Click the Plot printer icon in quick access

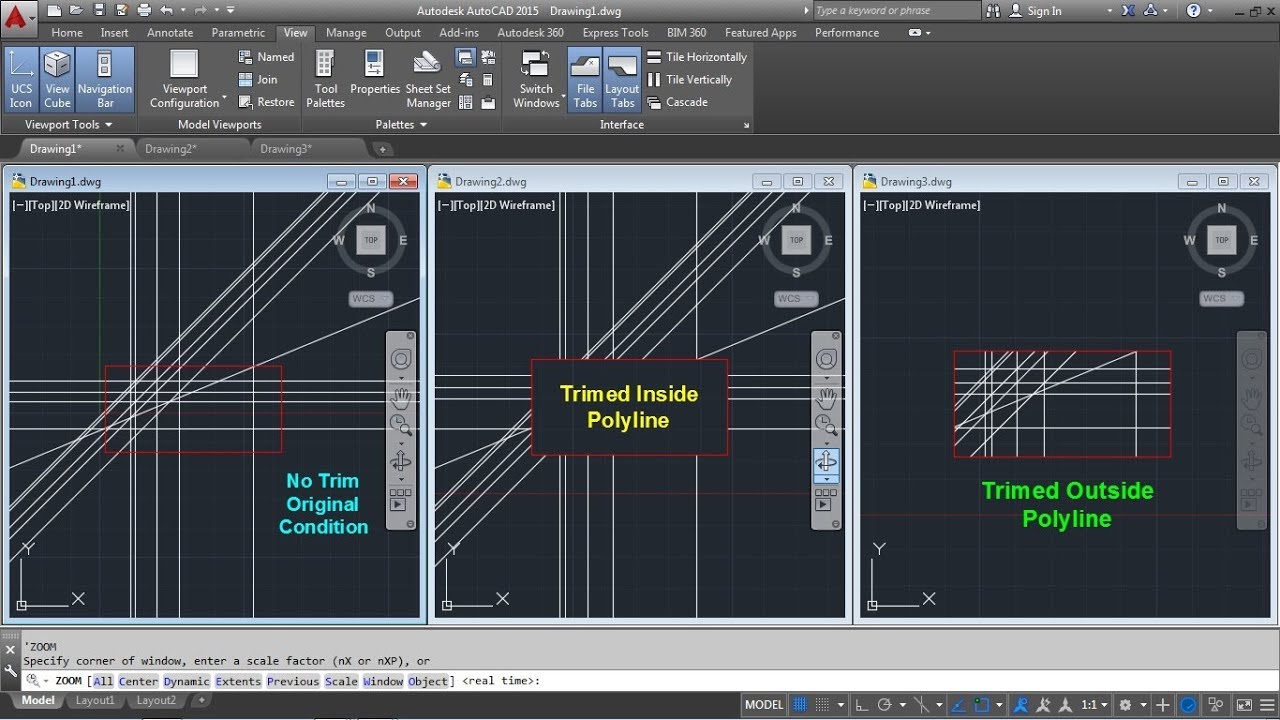click(x=143, y=10)
